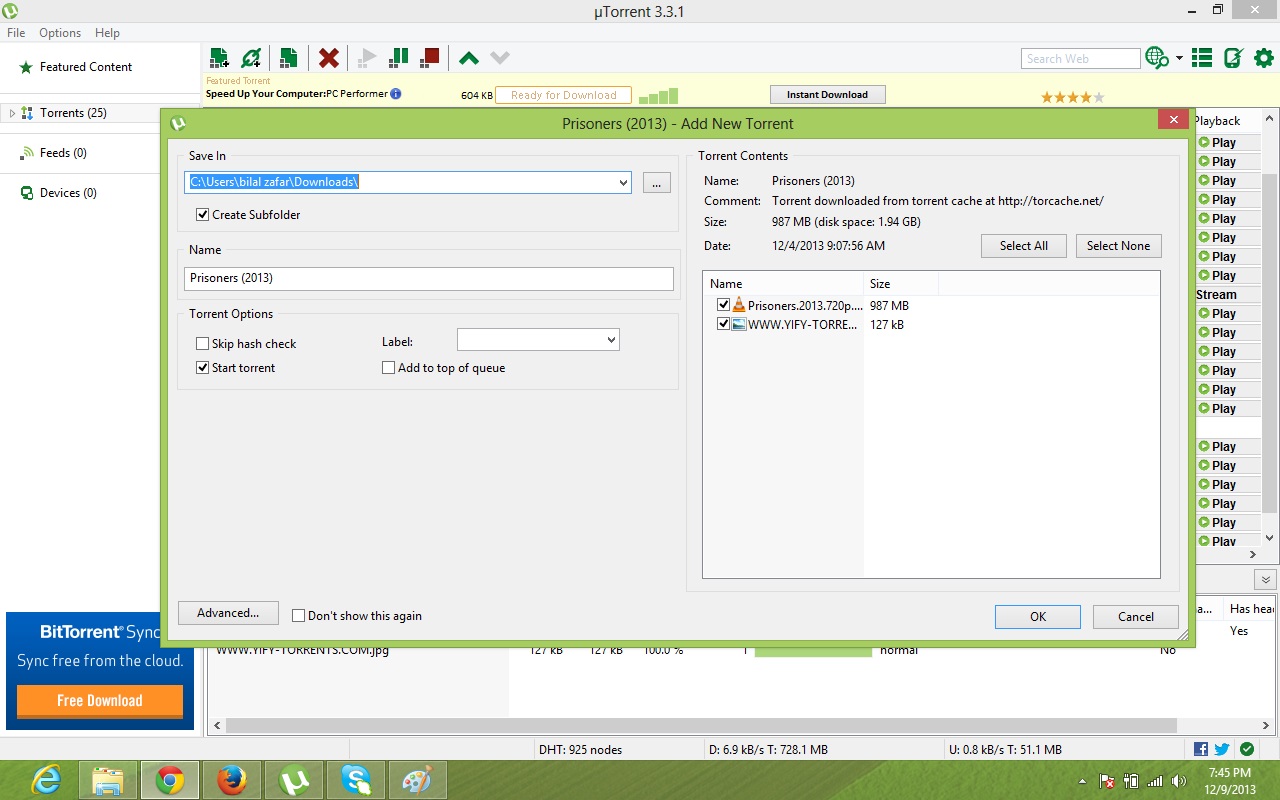The height and width of the screenshot is (800, 1280).
Task: Click the Featured Content star icon
Action: [26, 67]
